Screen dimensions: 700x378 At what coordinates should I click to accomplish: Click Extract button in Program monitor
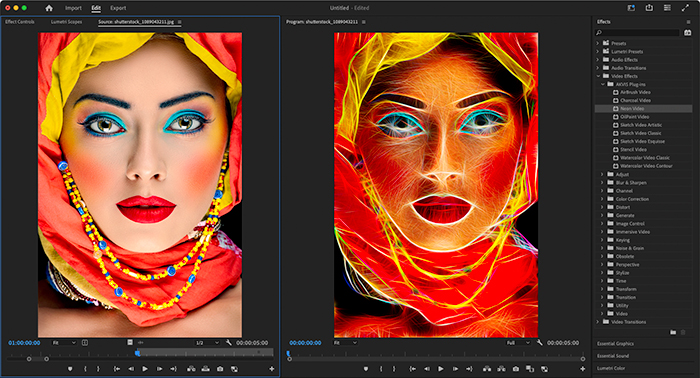[x=501, y=369]
